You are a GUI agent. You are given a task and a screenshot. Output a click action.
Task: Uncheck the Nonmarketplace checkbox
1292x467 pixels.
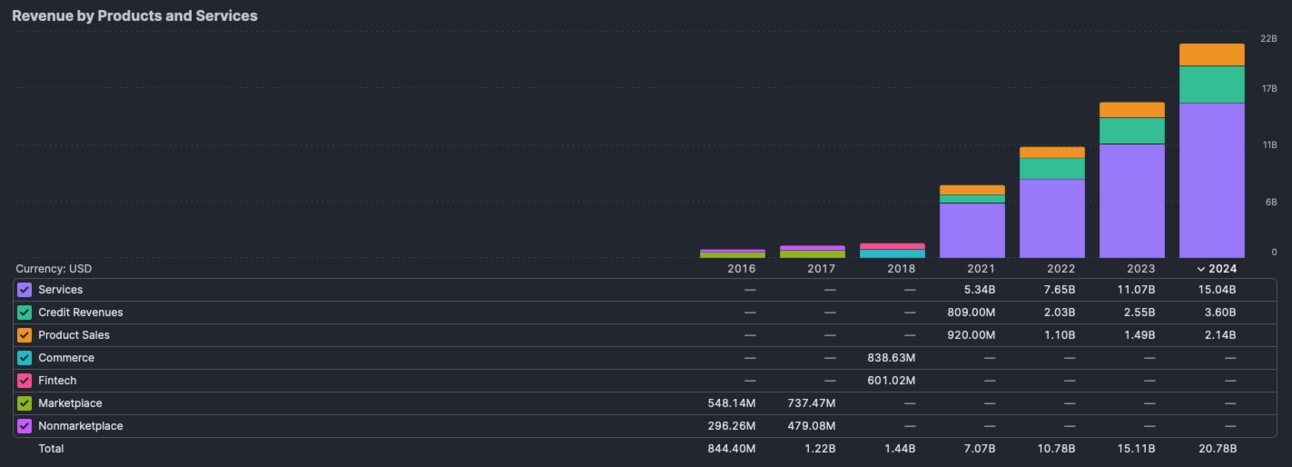(25, 426)
